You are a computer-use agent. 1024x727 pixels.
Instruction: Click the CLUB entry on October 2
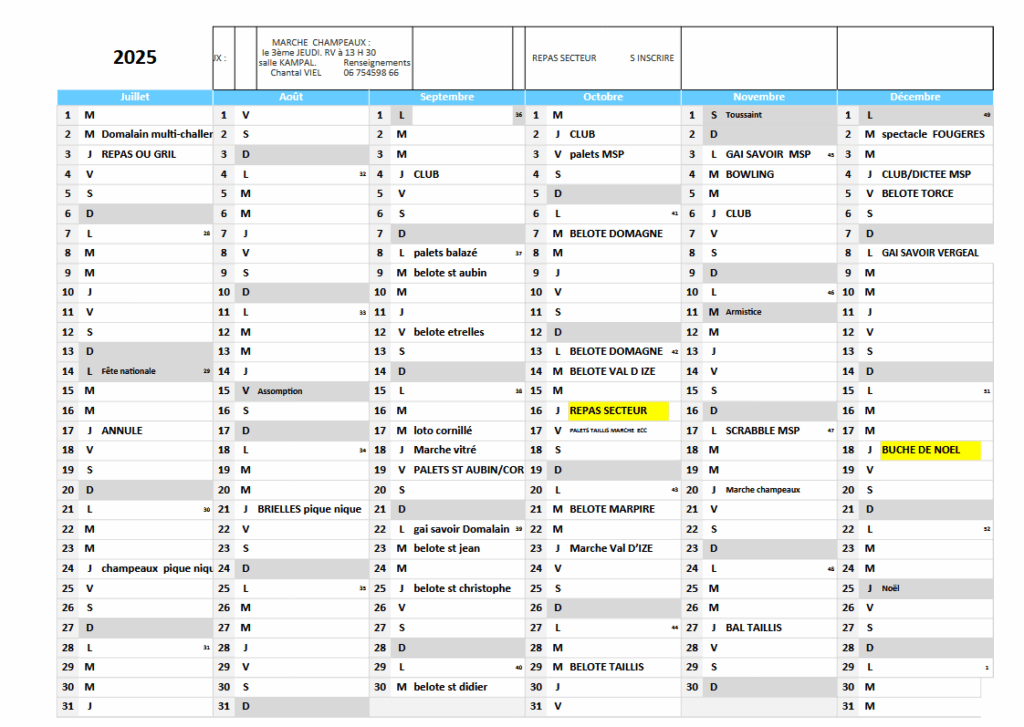[x=582, y=134]
